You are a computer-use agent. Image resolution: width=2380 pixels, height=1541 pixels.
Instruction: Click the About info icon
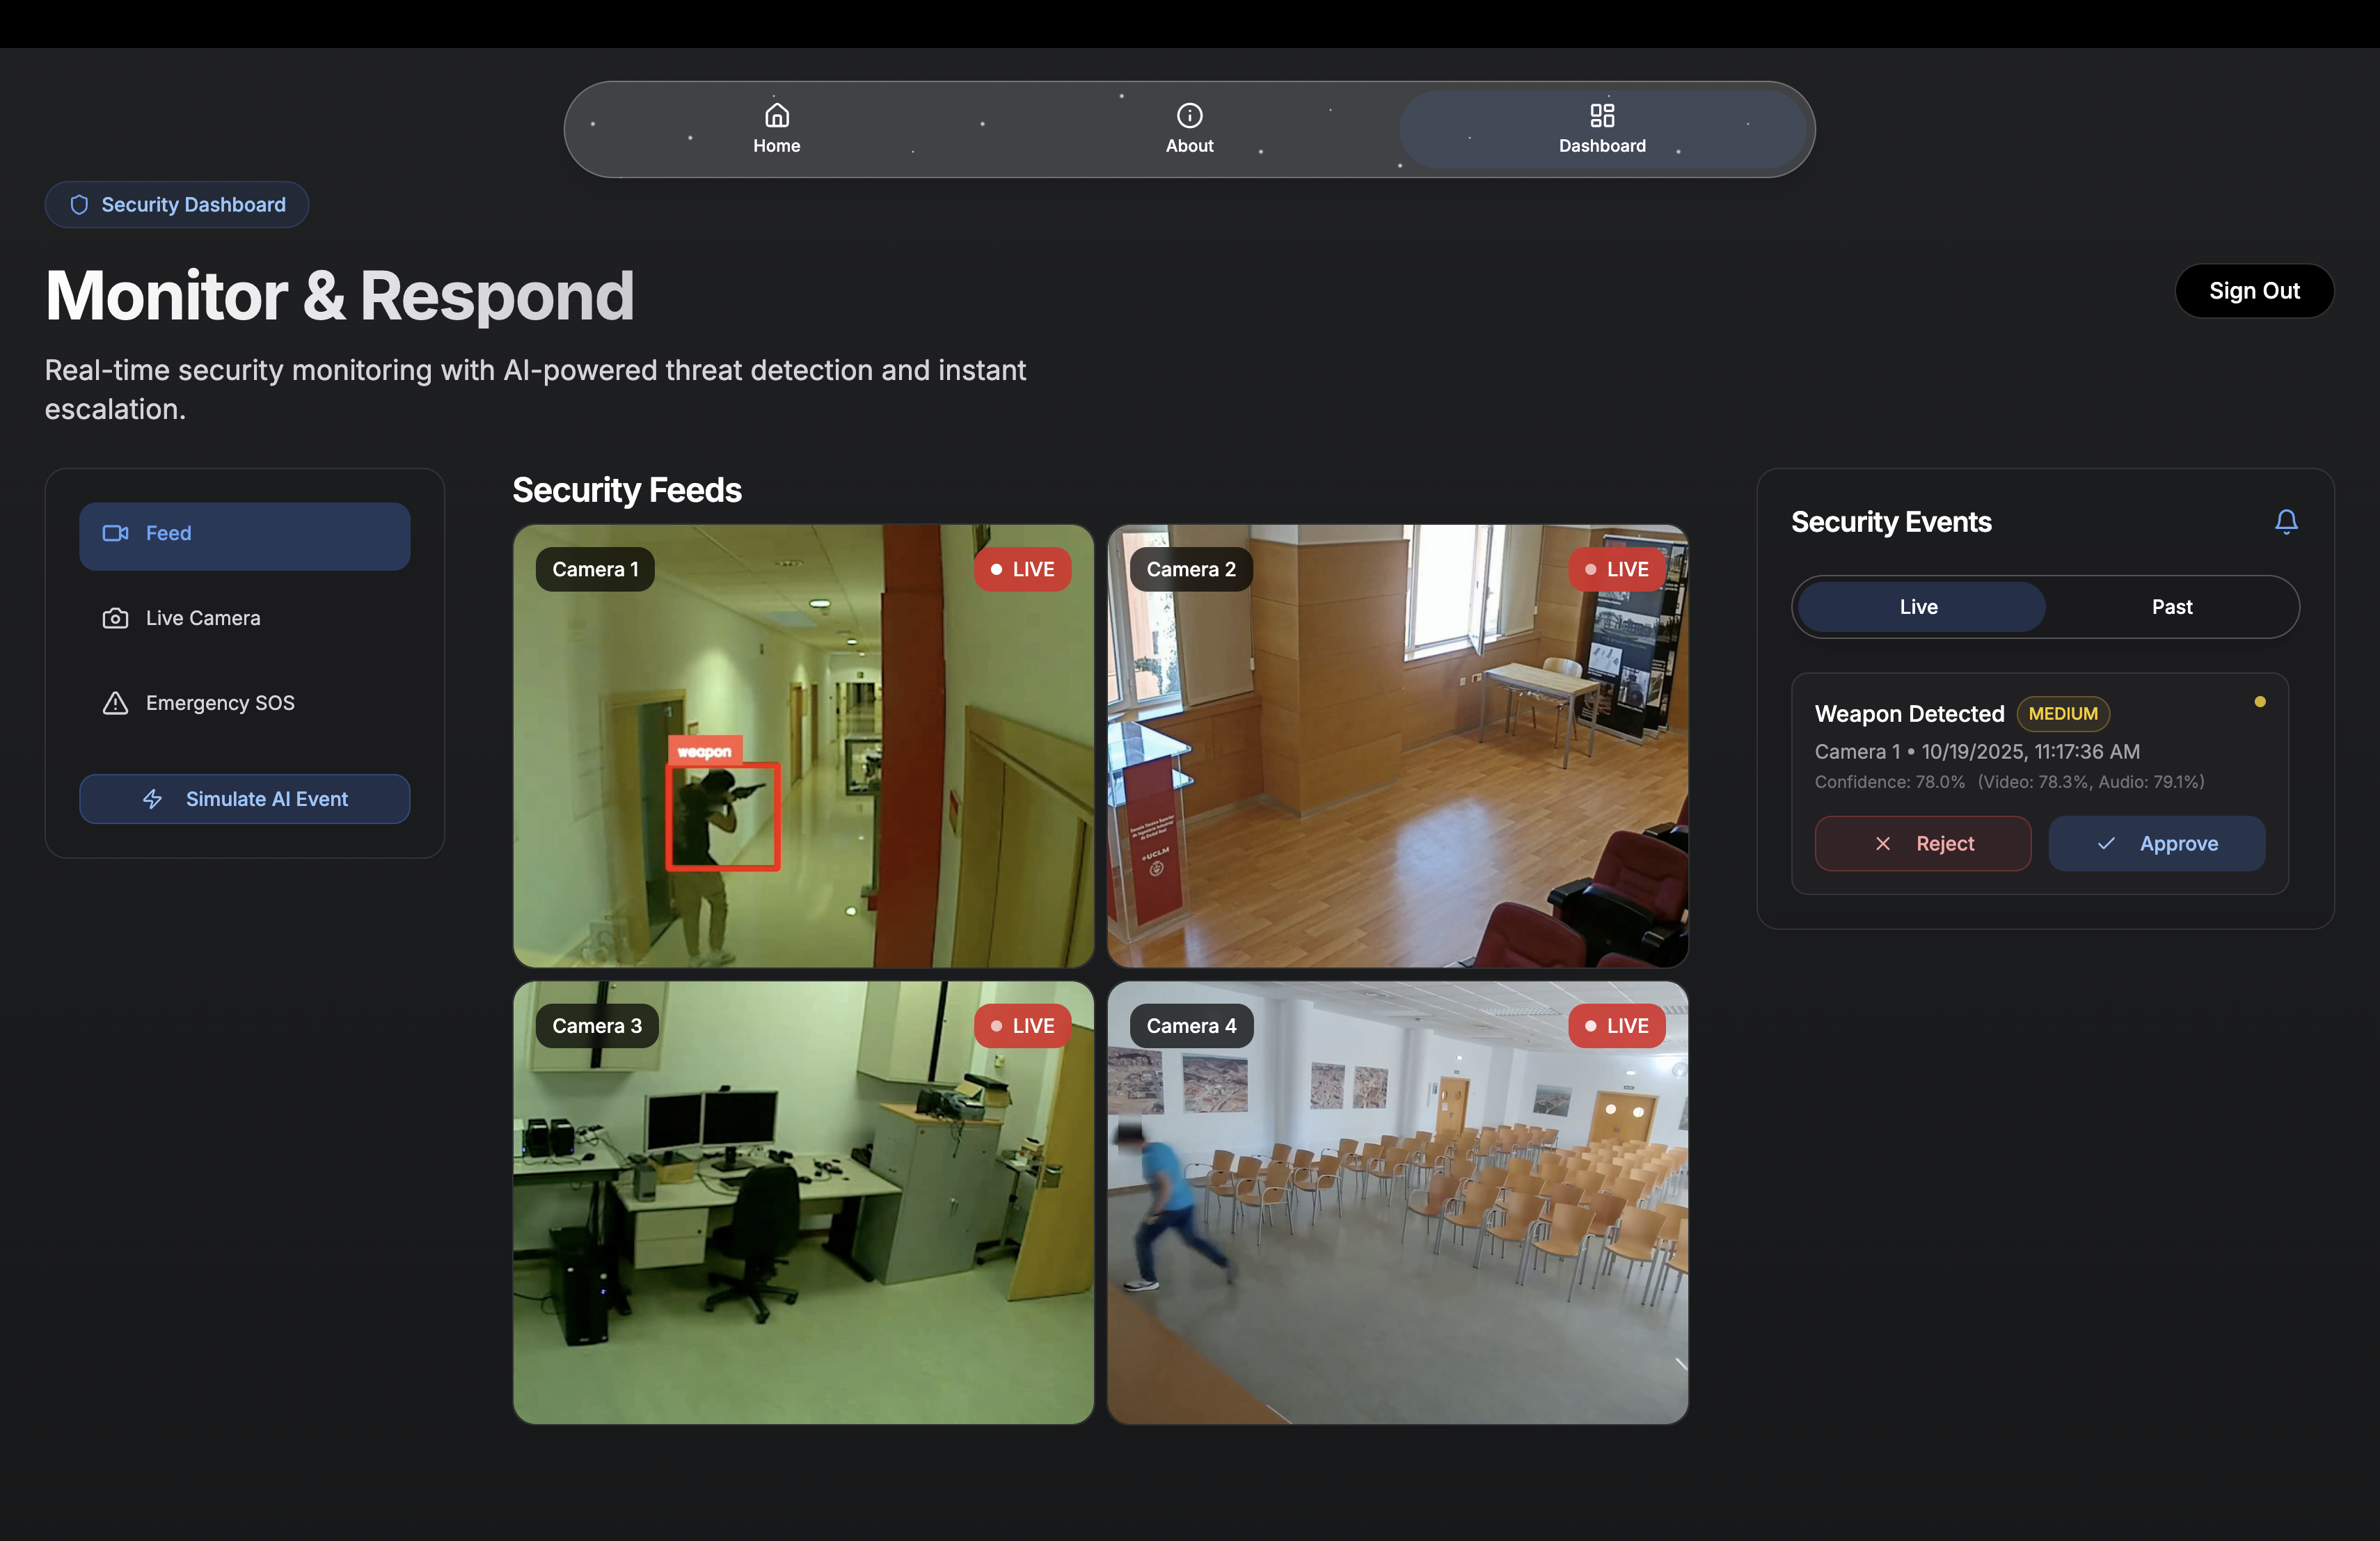click(1189, 115)
